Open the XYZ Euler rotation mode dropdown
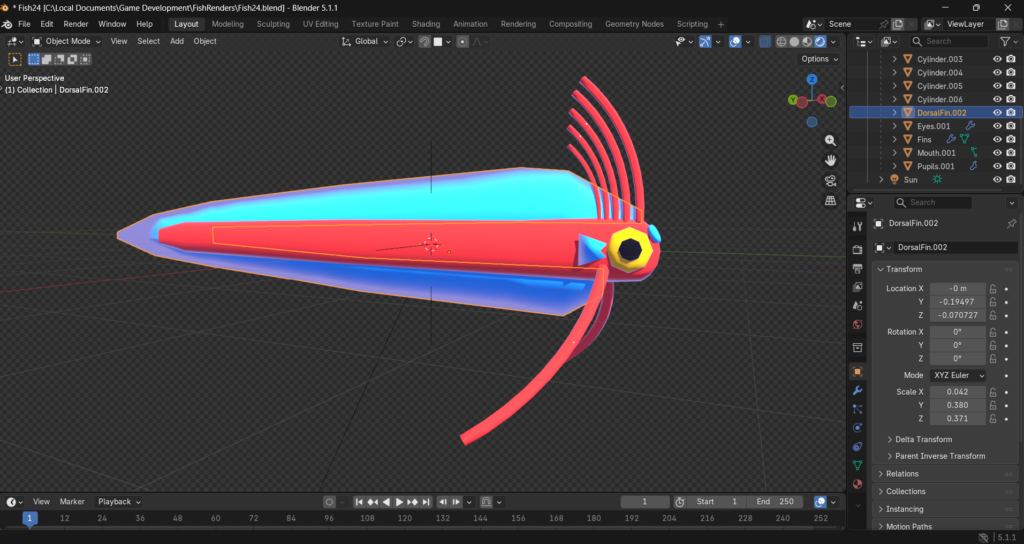 point(958,376)
